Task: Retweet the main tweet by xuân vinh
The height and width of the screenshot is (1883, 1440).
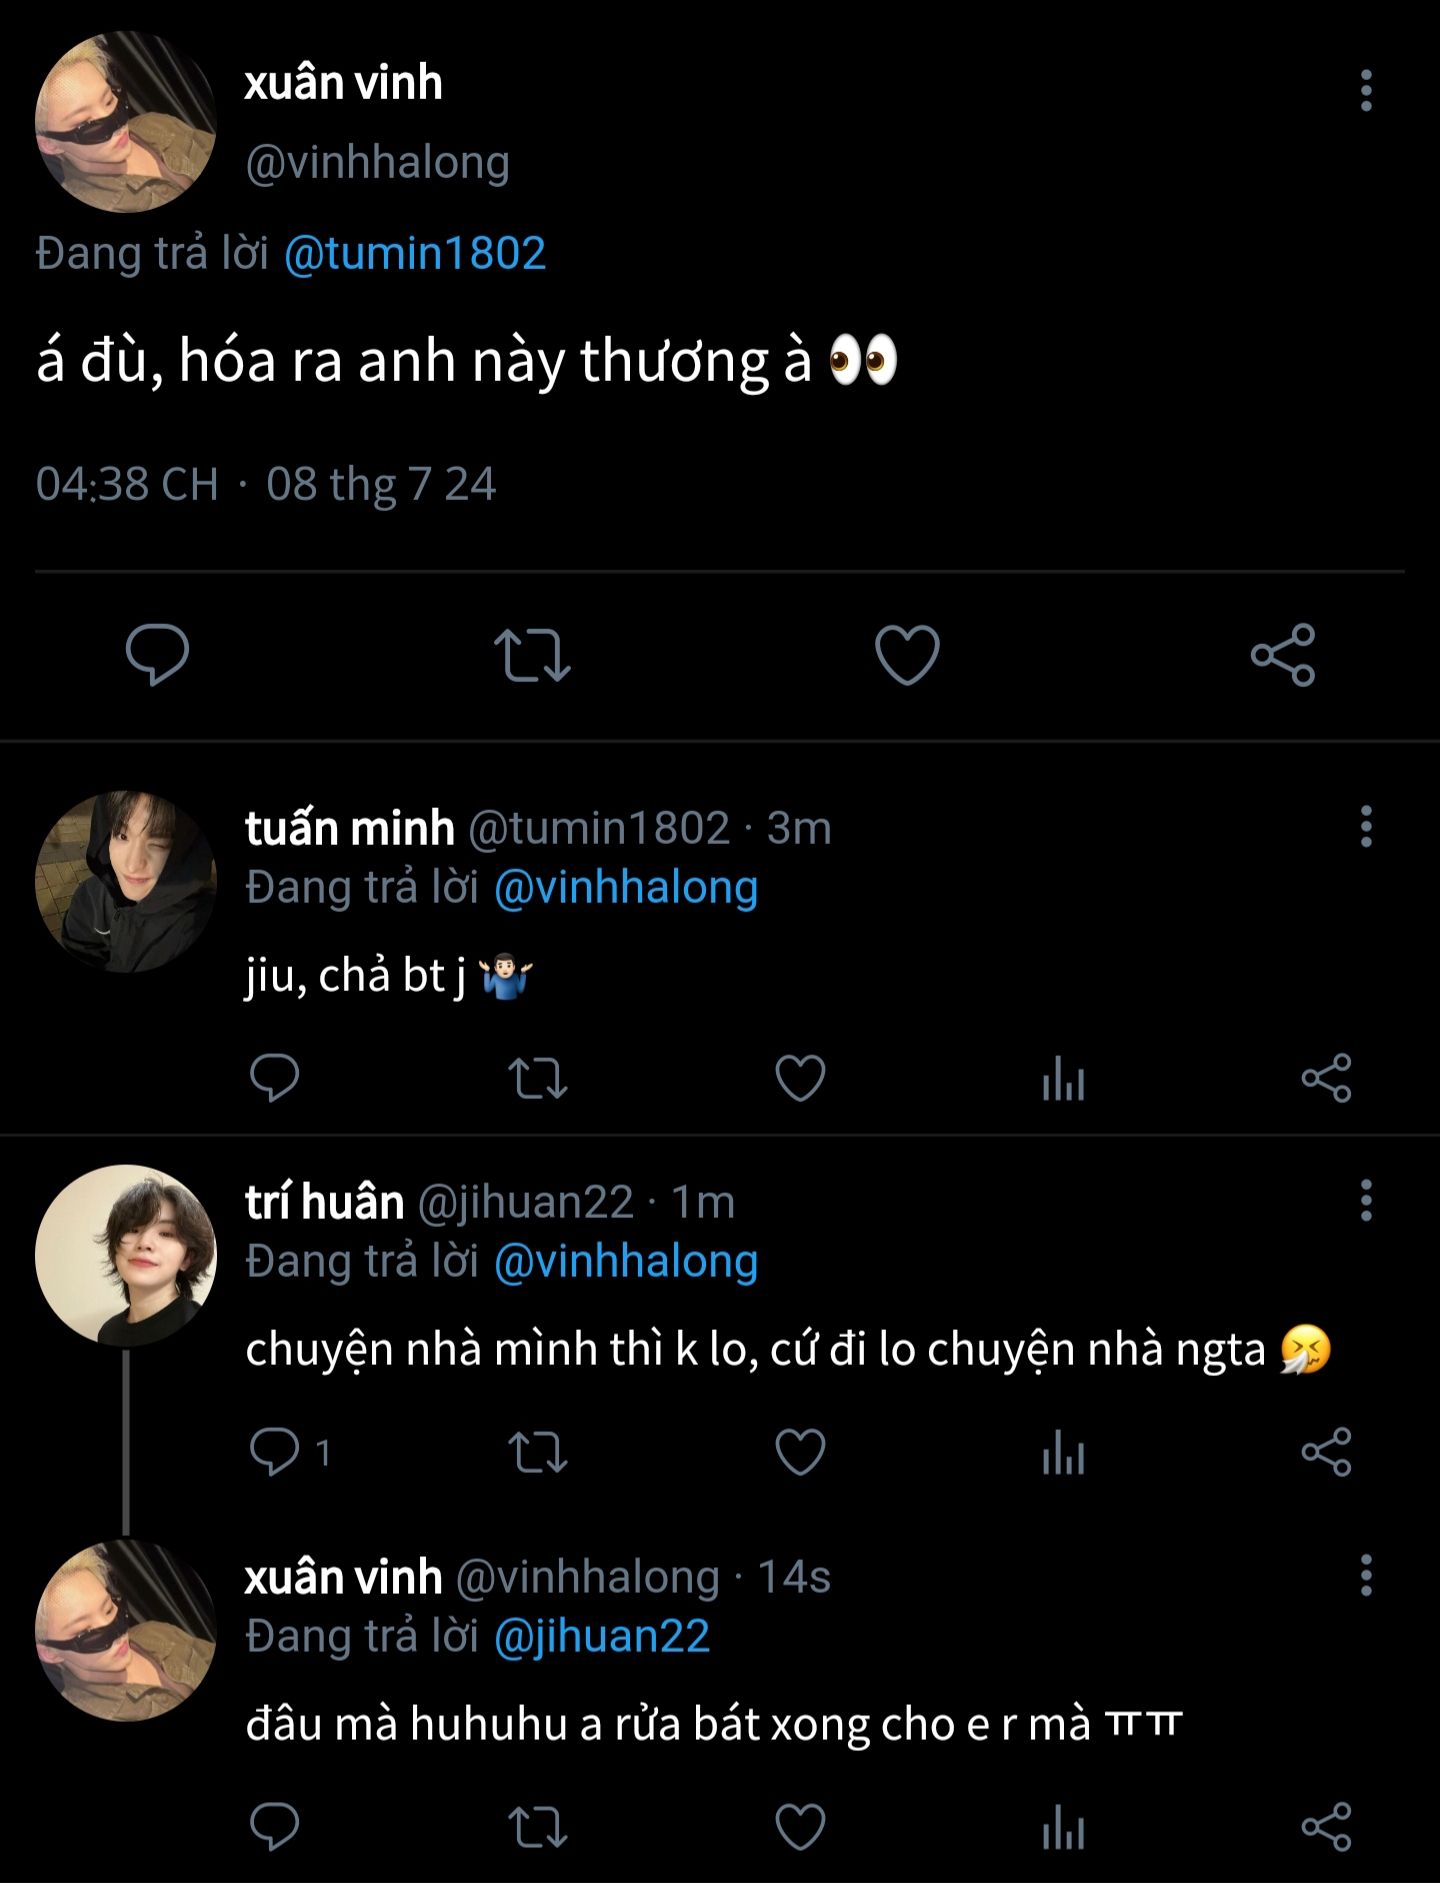Action: tap(532, 655)
